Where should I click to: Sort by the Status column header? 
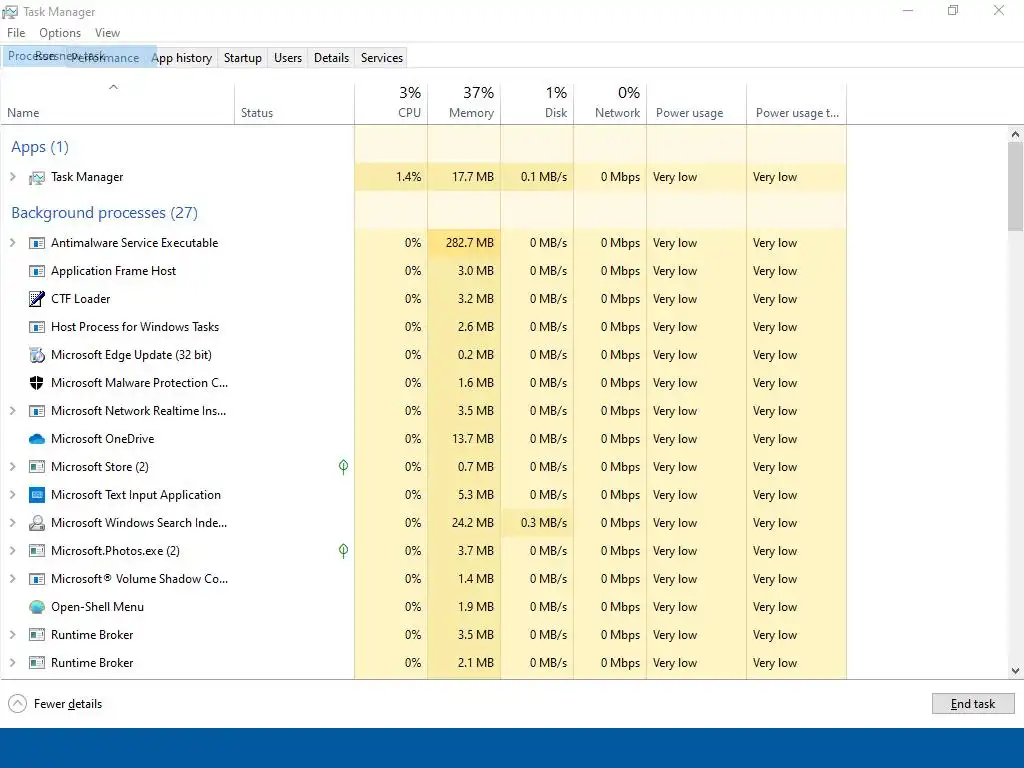point(294,104)
